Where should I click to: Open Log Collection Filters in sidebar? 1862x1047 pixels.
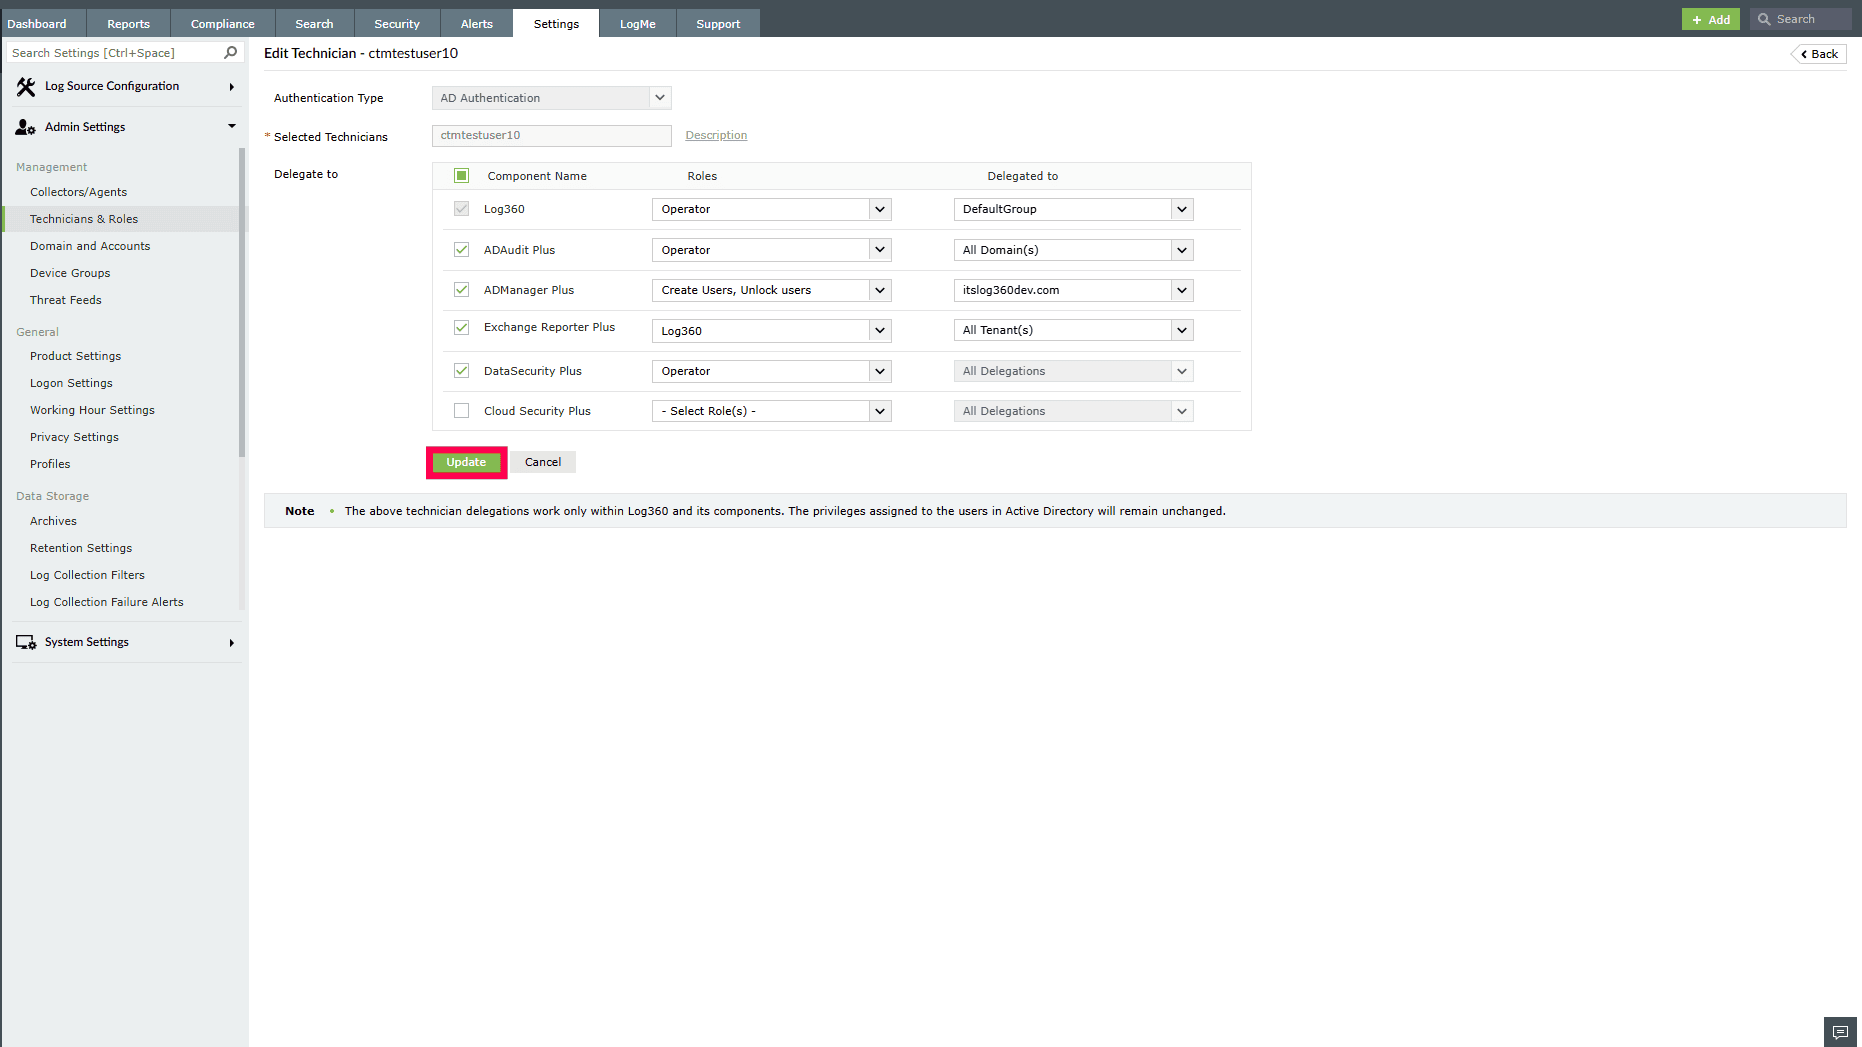click(x=88, y=575)
